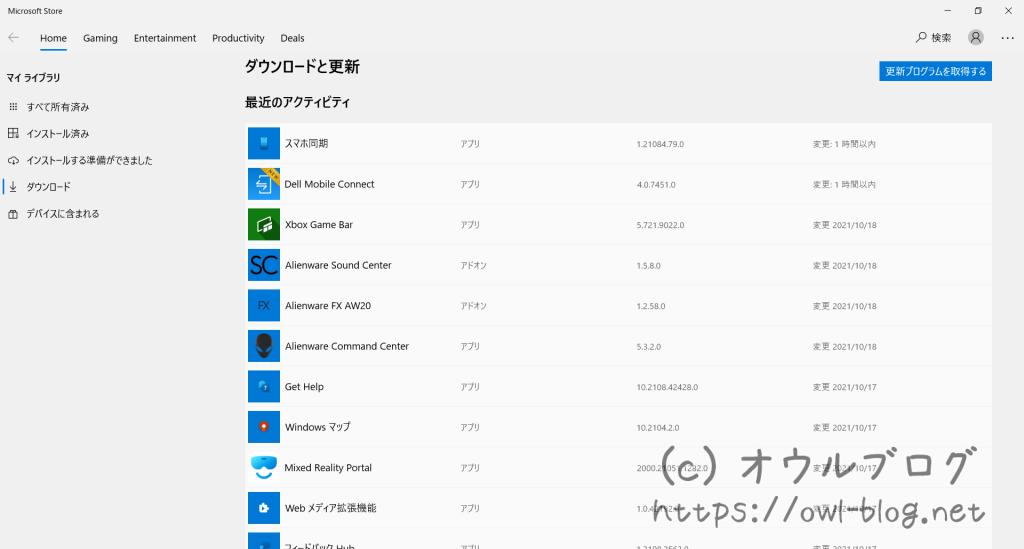Go to the Deals tab
The image size is (1024, 549).
(x=292, y=38)
